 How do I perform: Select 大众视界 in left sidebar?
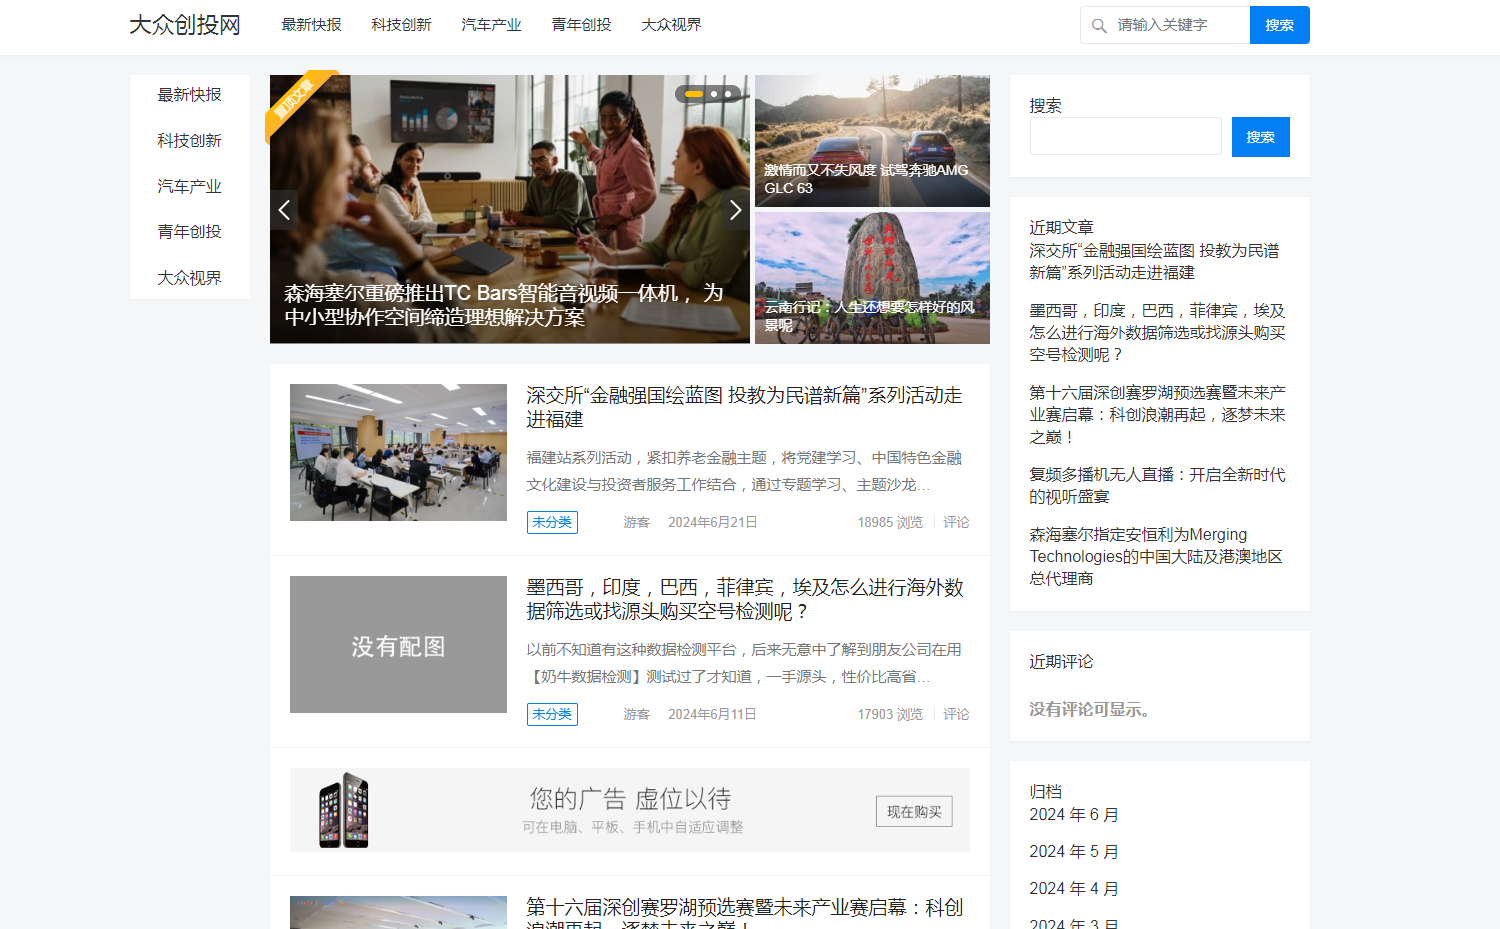tap(189, 278)
